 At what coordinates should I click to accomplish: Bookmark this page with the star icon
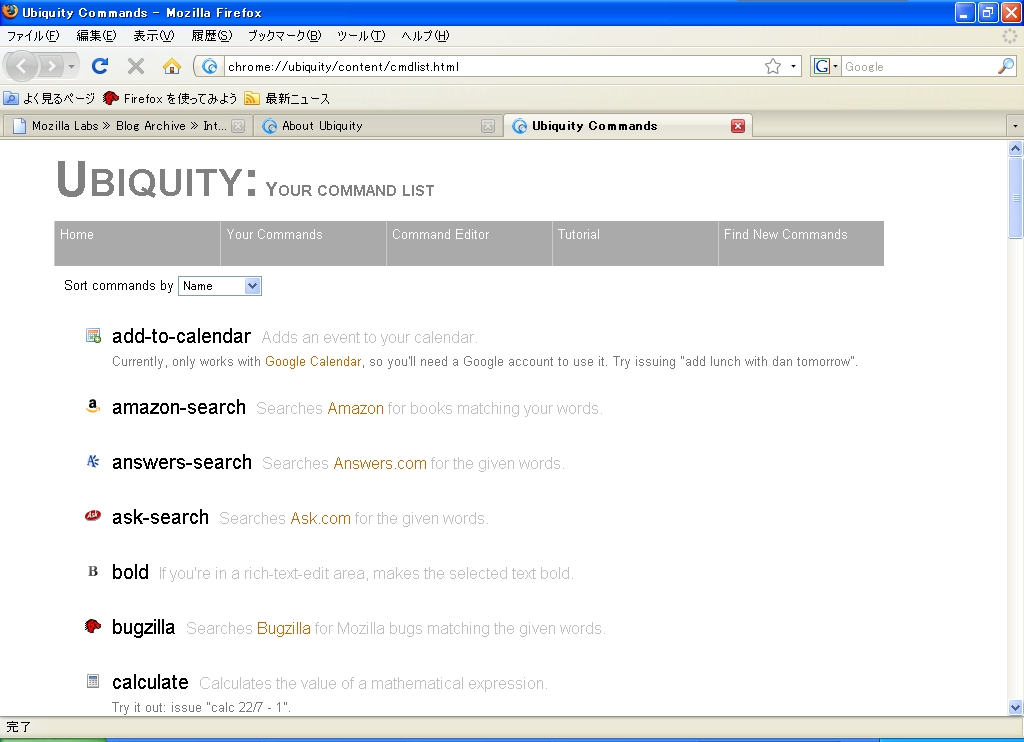coord(773,66)
